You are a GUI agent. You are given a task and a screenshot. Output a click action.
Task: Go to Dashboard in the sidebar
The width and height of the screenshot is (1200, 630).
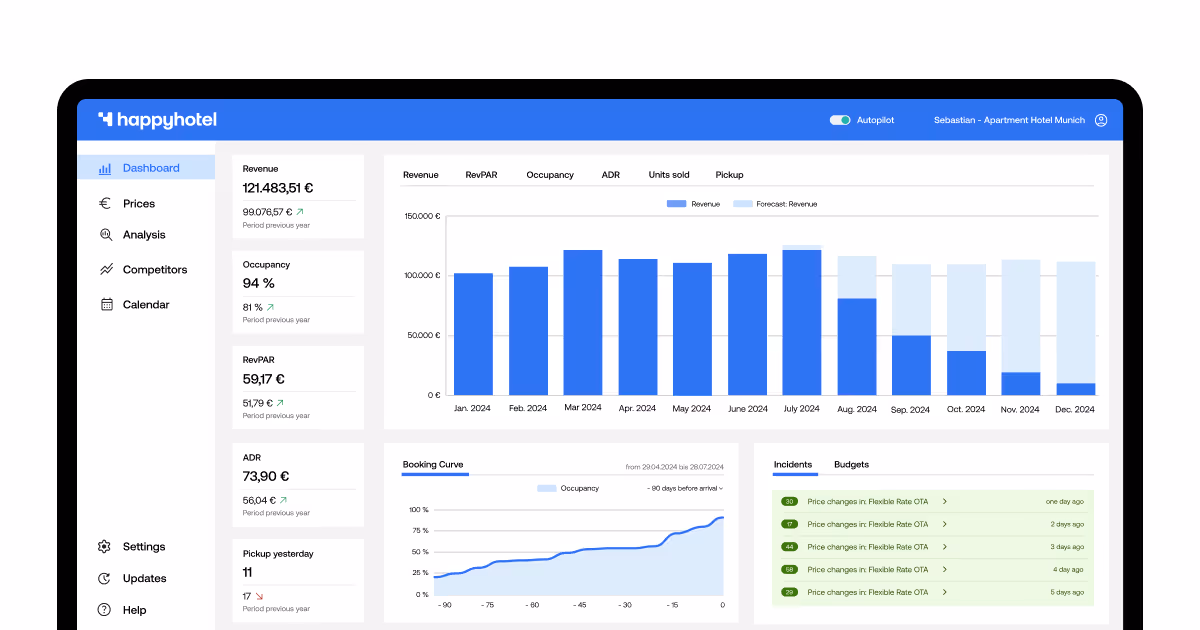pyautogui.click(x=146, y=168)
